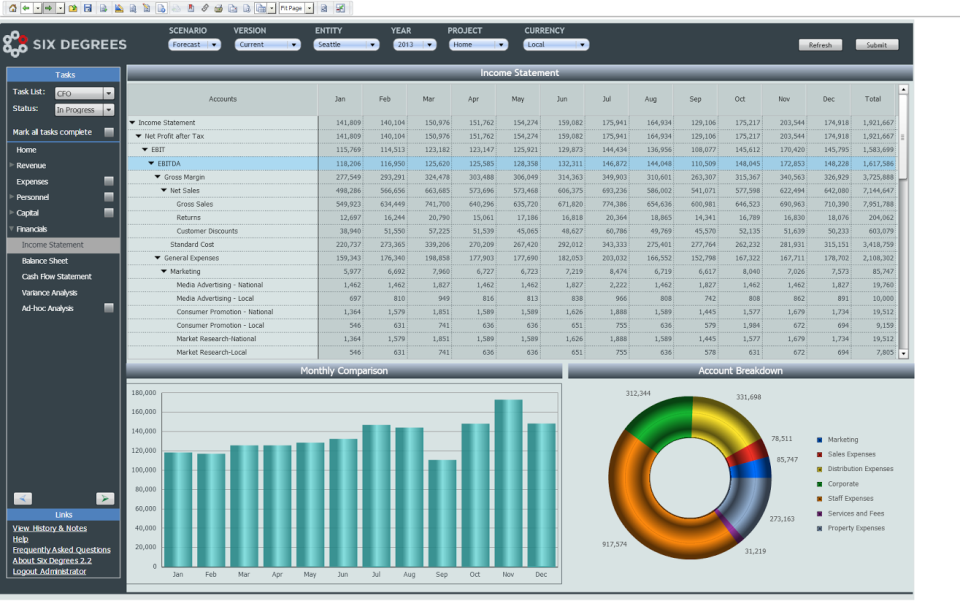This screenshot has height=601, width=960.
Task: Click the table scrollbar down arrow
Action: tap(903, 353)
